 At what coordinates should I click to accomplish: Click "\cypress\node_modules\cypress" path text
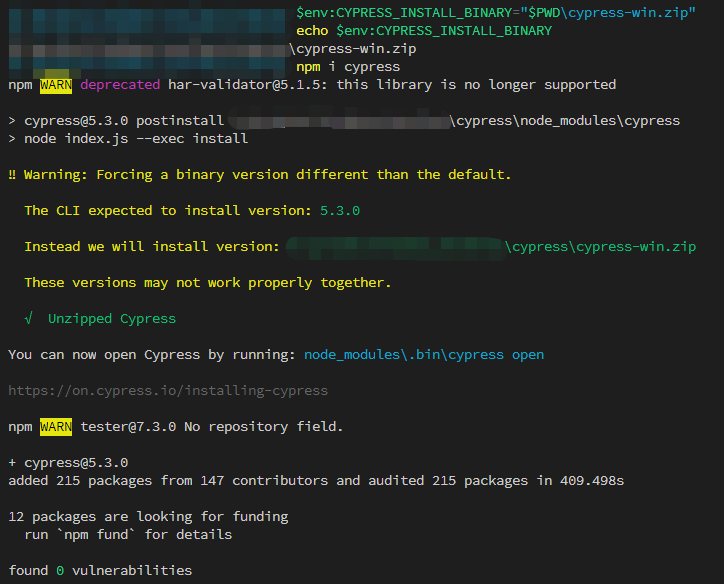pos(564,121)
